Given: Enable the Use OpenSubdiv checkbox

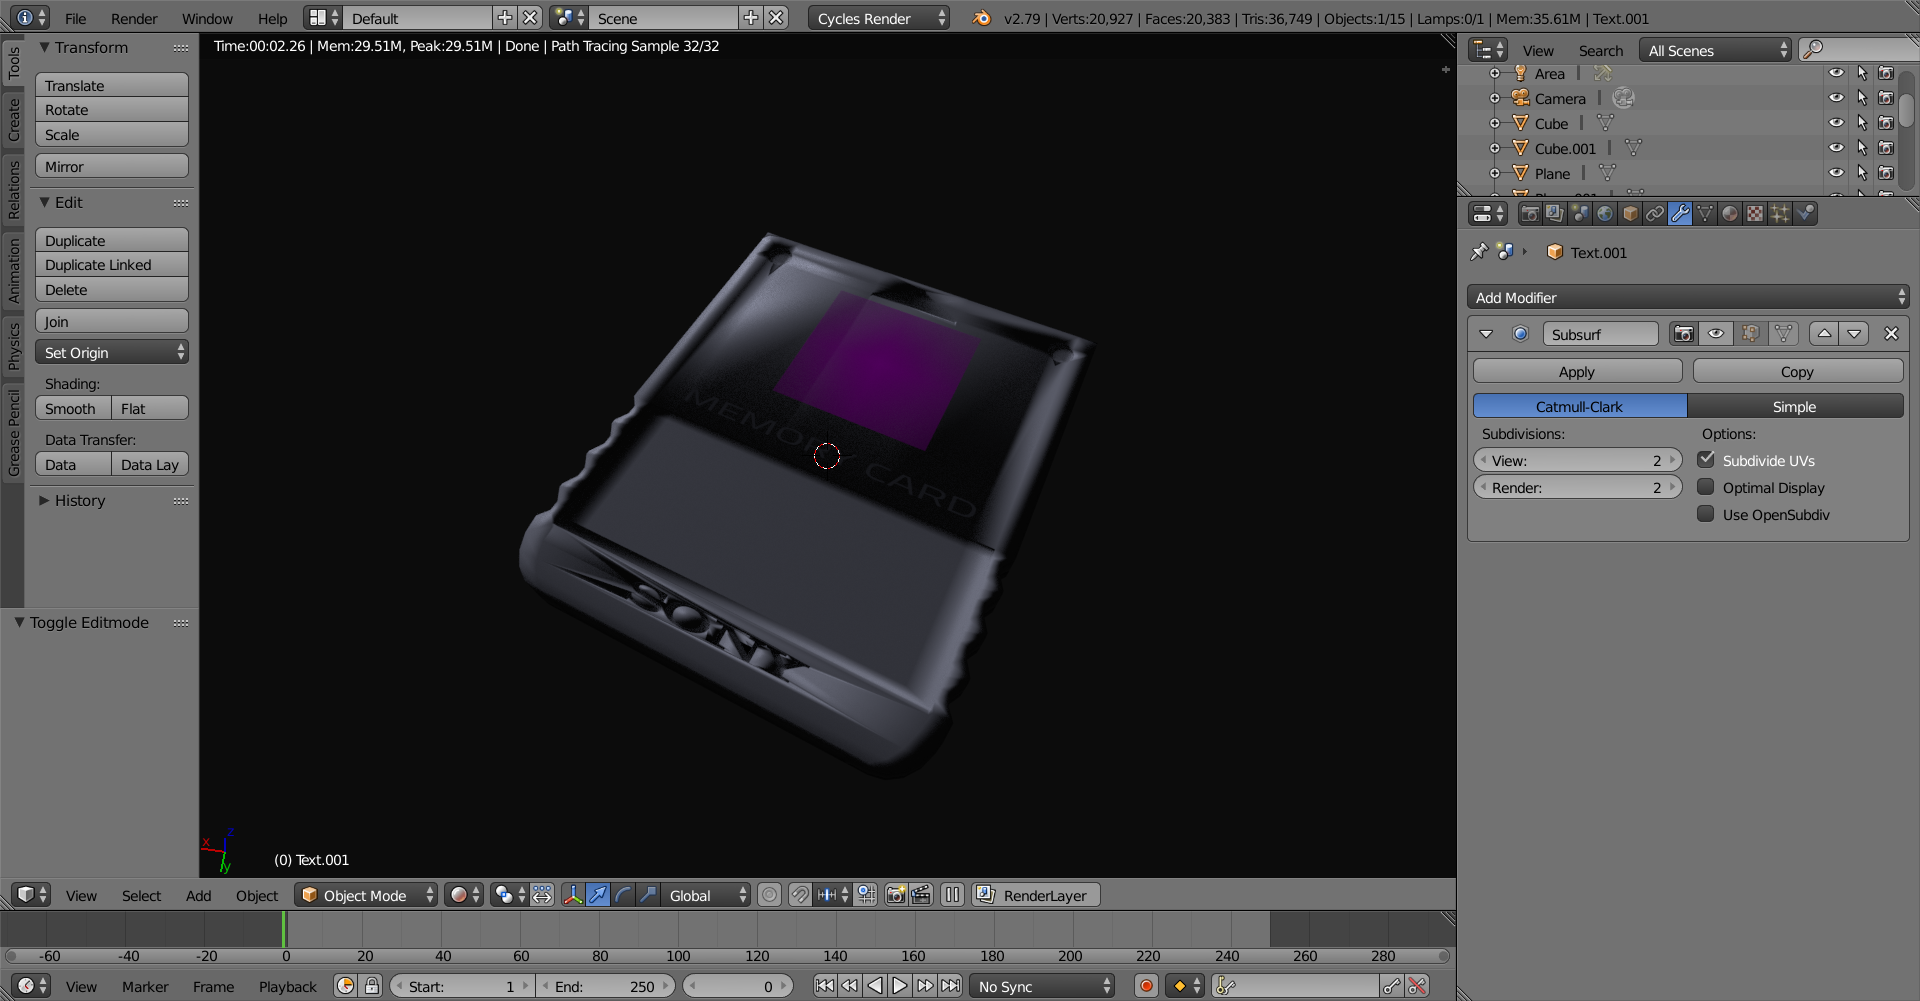Looking at the screenshot, I should tap(1706, 514).
